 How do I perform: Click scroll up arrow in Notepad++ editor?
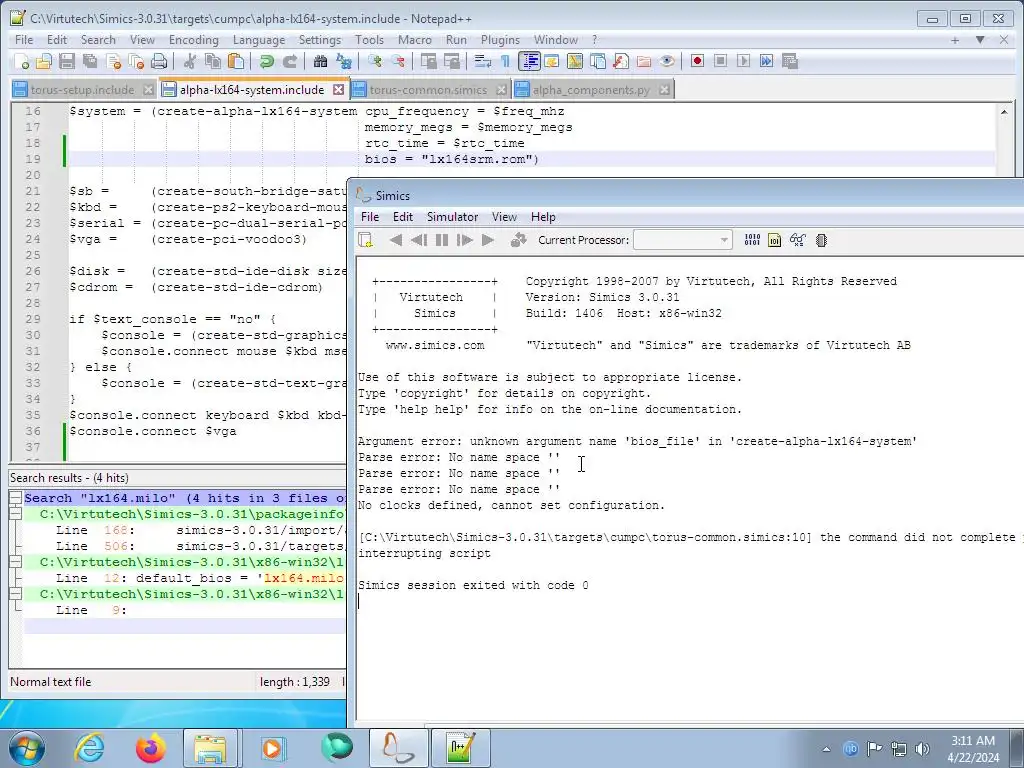(x=1004, y=112)
